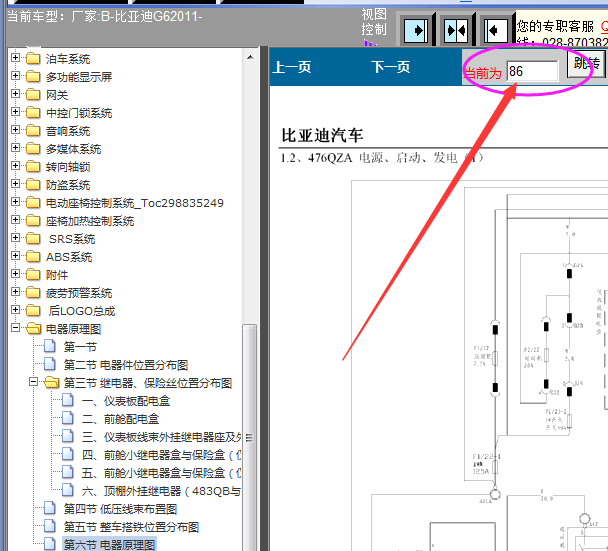Screen dimensions: 608x551
Task: Expand the 网关 tree node
Action: [x=15, y=94]
